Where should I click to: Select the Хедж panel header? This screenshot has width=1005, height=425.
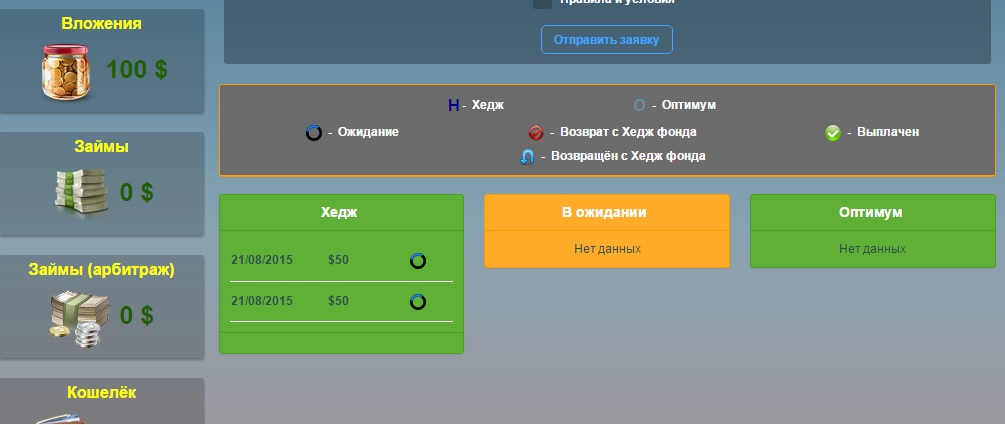click(x=341, y=212)
